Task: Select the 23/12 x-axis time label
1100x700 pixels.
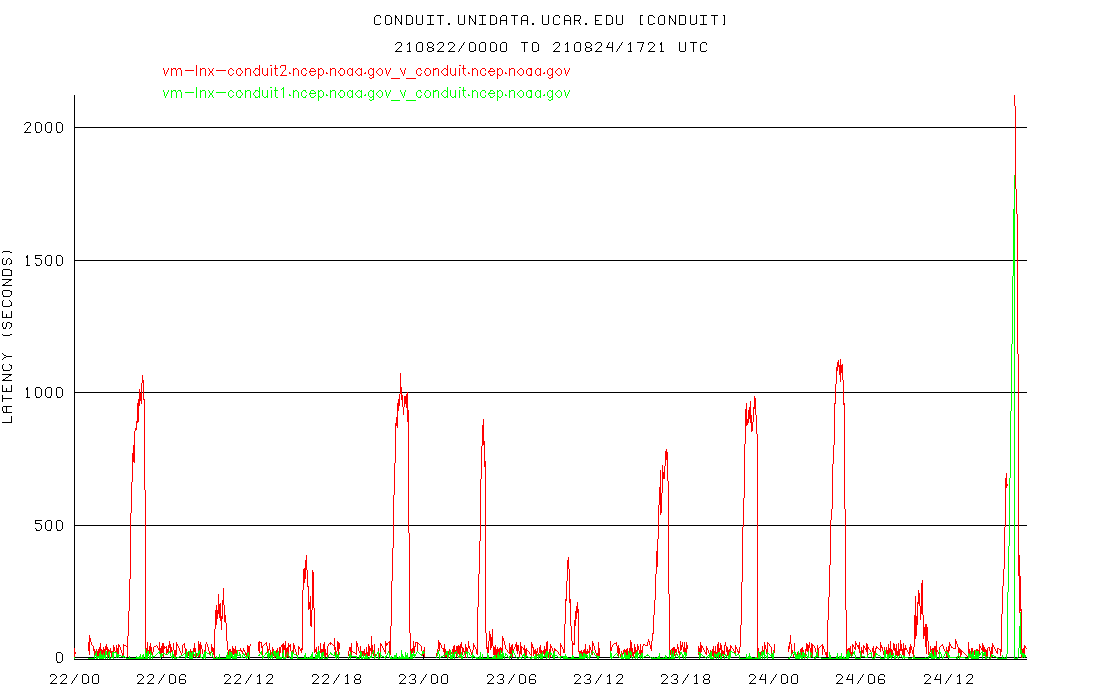Action: tap(599, 679)
